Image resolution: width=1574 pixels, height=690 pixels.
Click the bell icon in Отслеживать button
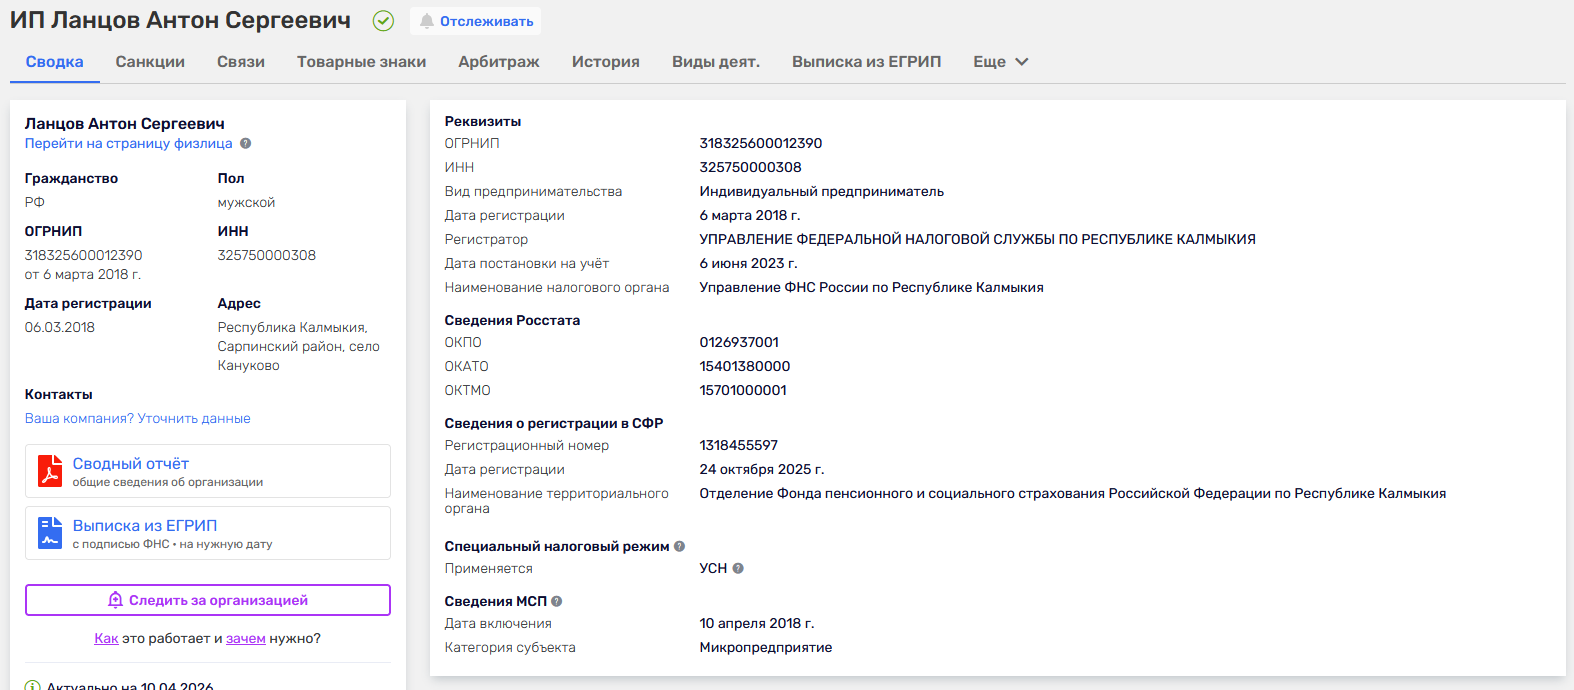[x=427, y=21]
